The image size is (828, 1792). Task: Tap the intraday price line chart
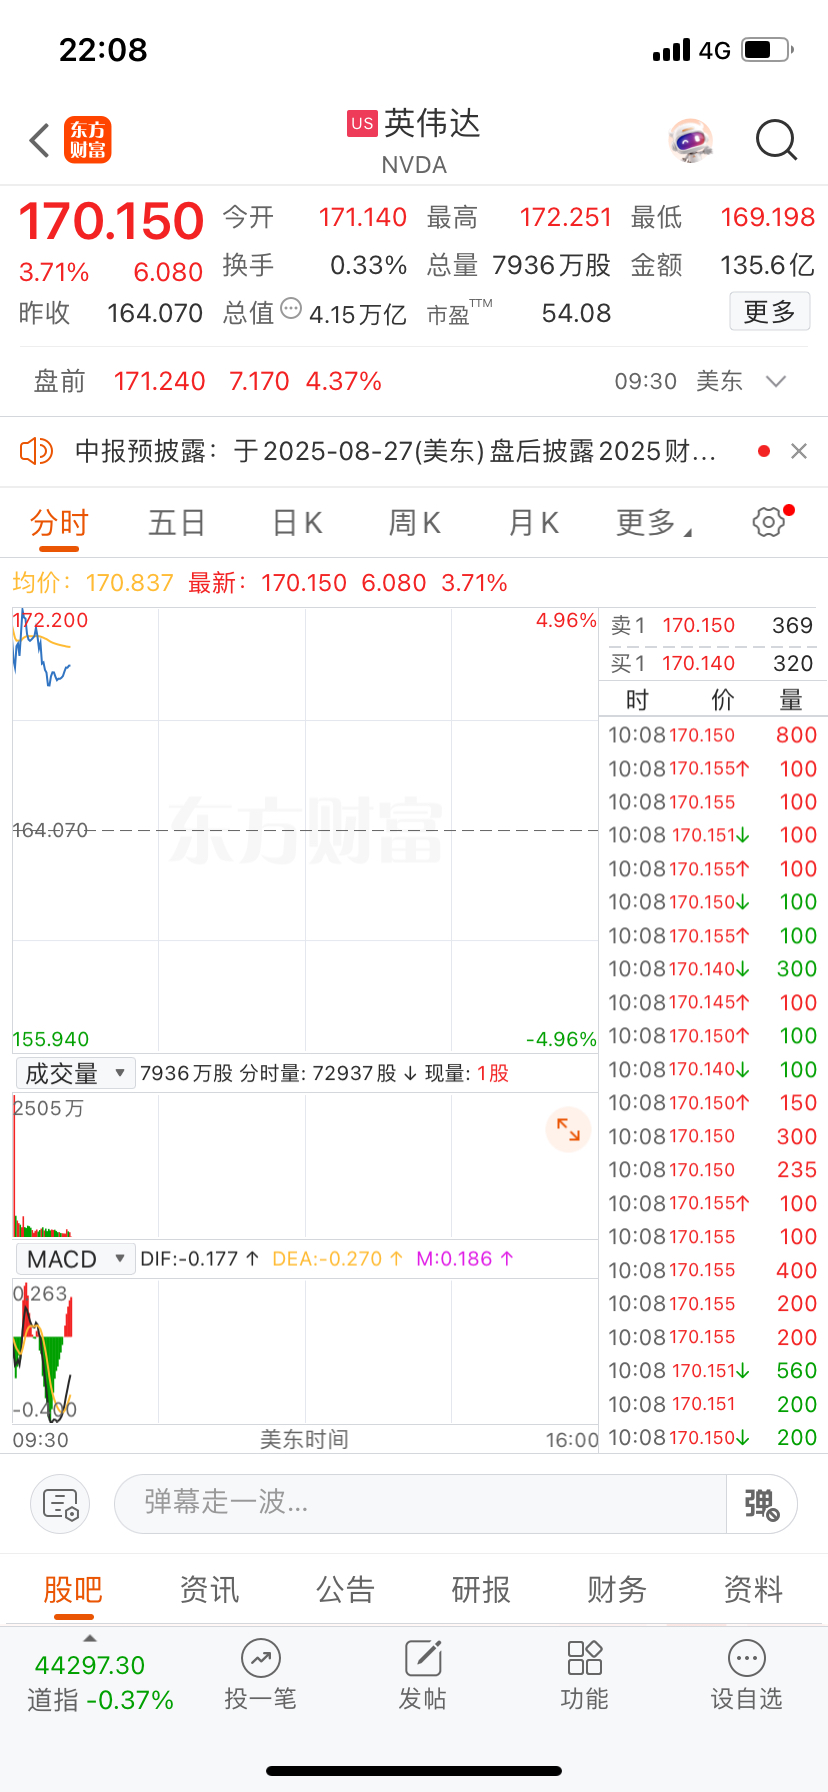[x=305, y=830]
